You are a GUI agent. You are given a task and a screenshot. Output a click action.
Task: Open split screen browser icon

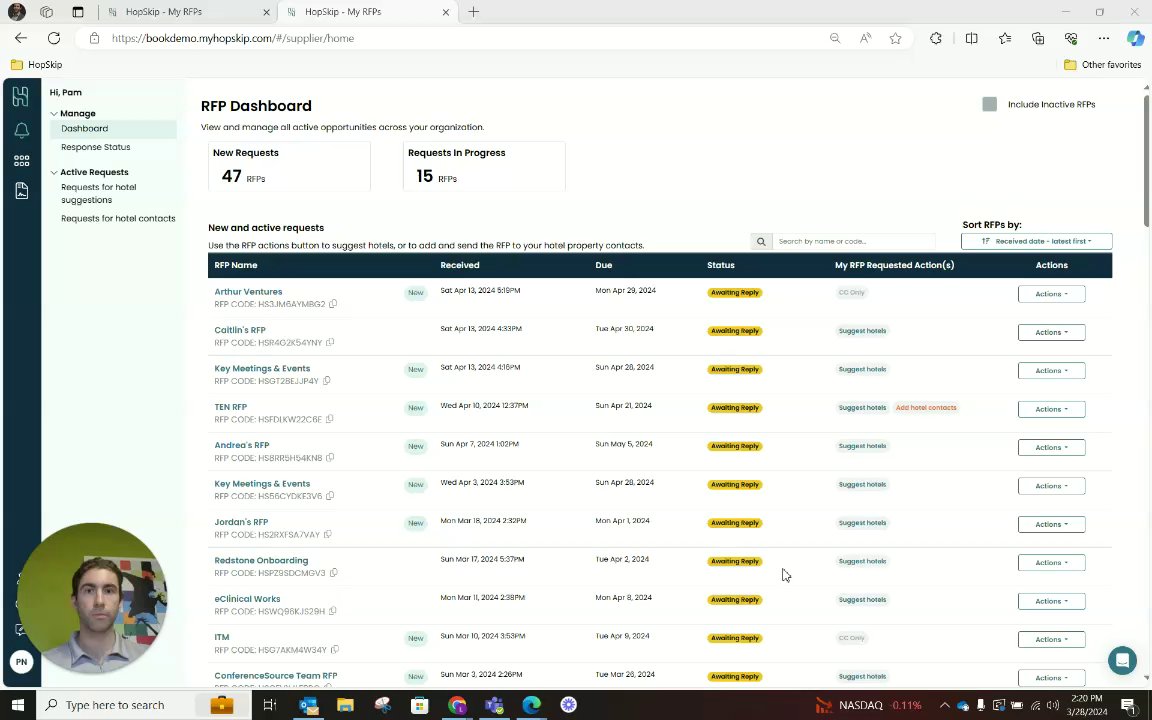point(971,38)
